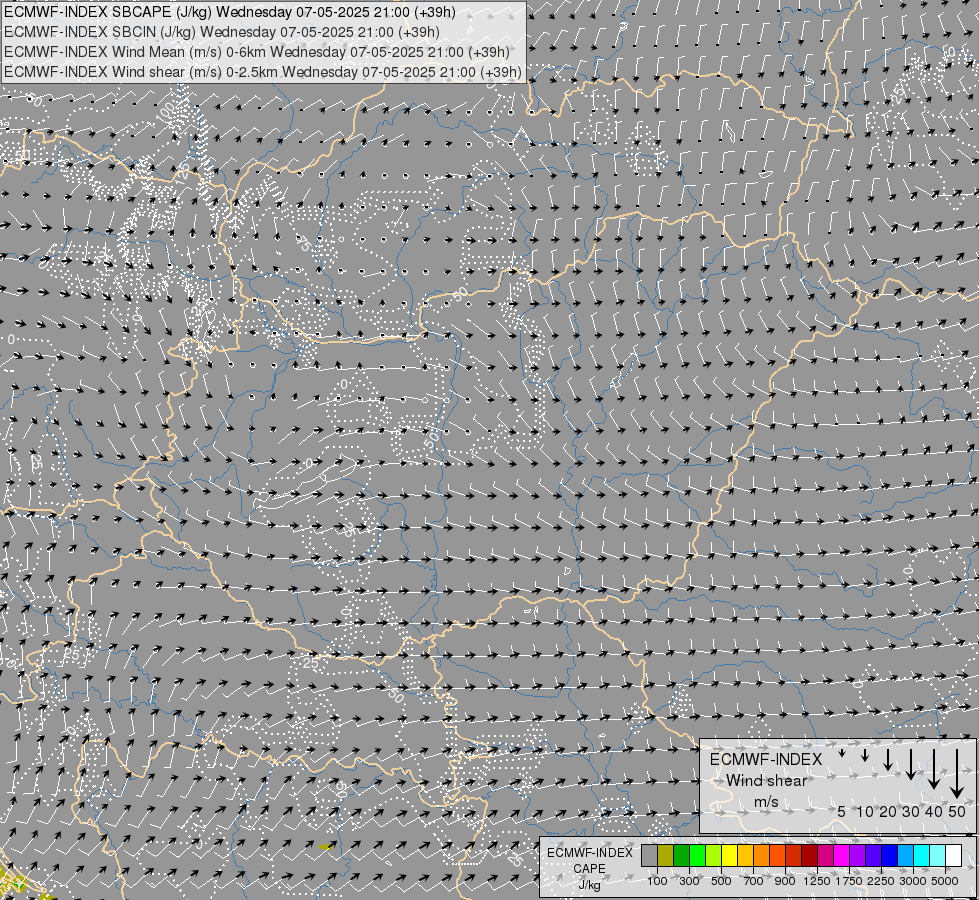The image size is (979, 900).
Task: Click the '5000' value under CAPE colorbar
Action: [x=945, y=881]
